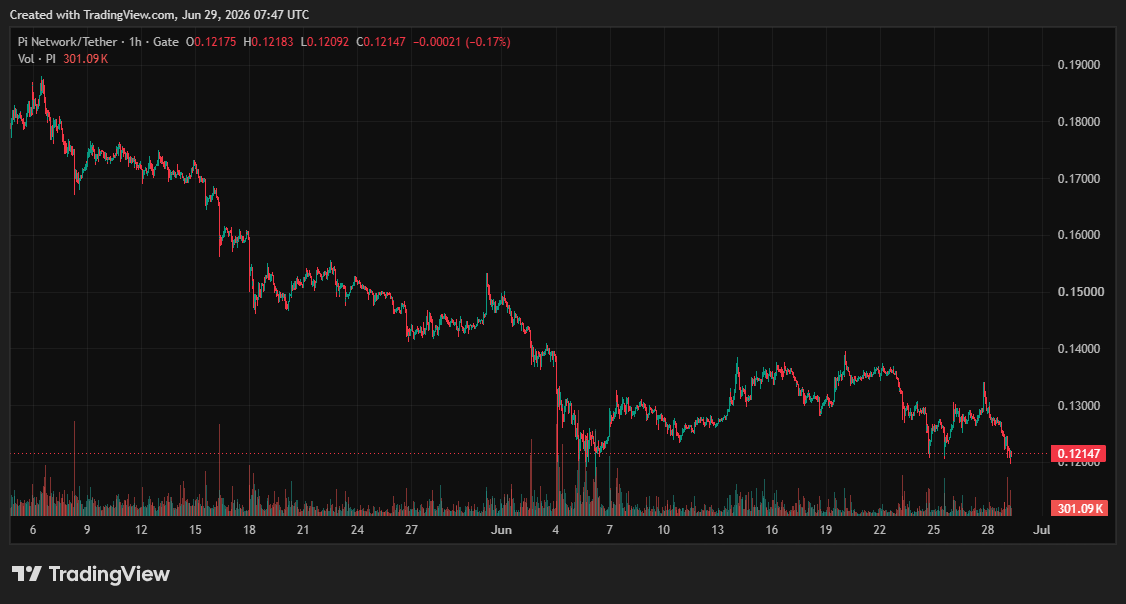Screen dimensions: 1126x604
Task: Click the 7 date label on time axis
Action: click(x=610, y=529)
